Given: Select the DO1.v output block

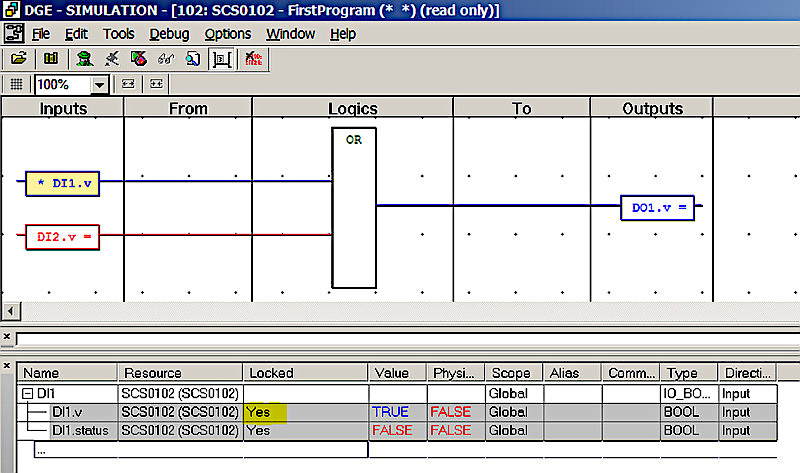Looking at the screenshot, I should coord(657,208).
